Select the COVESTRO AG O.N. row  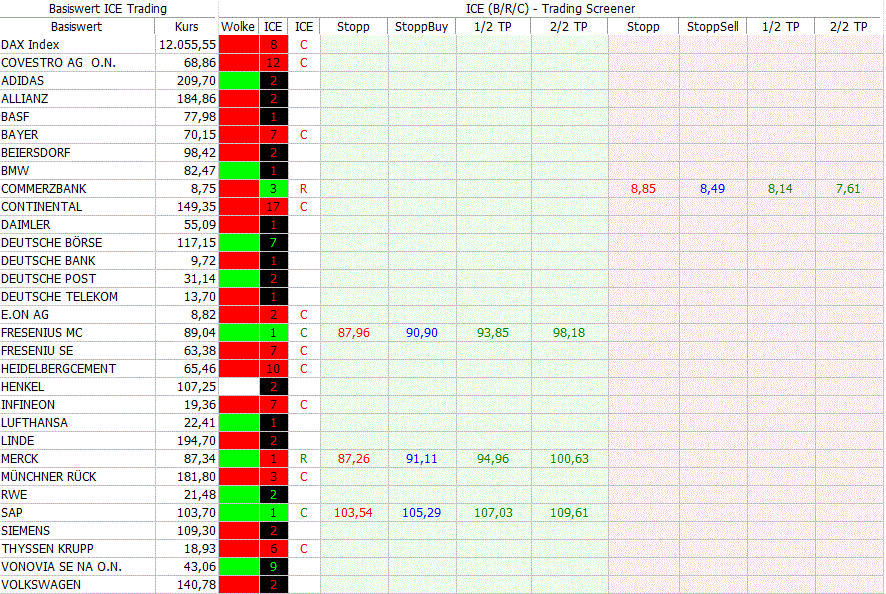[59, 63]
